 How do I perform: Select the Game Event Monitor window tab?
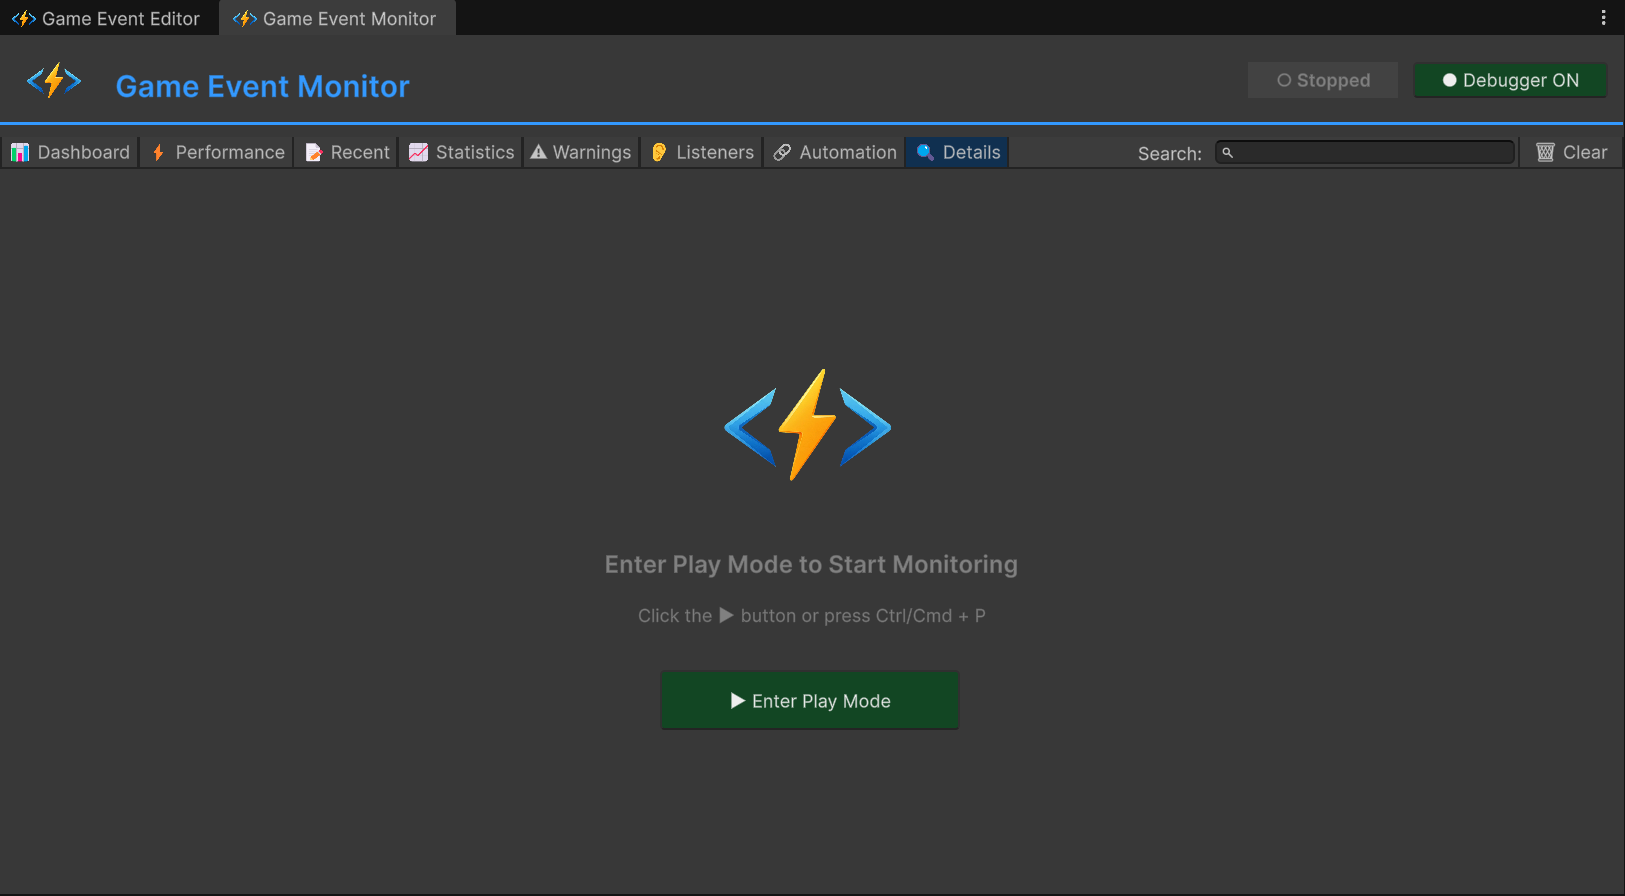click(337, 18)
